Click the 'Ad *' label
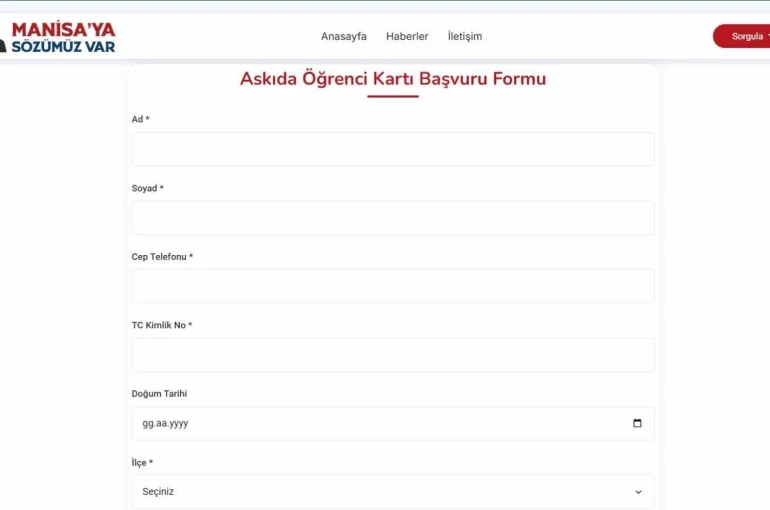This screenshot has width=770, height=510. (x=140, y=119)
